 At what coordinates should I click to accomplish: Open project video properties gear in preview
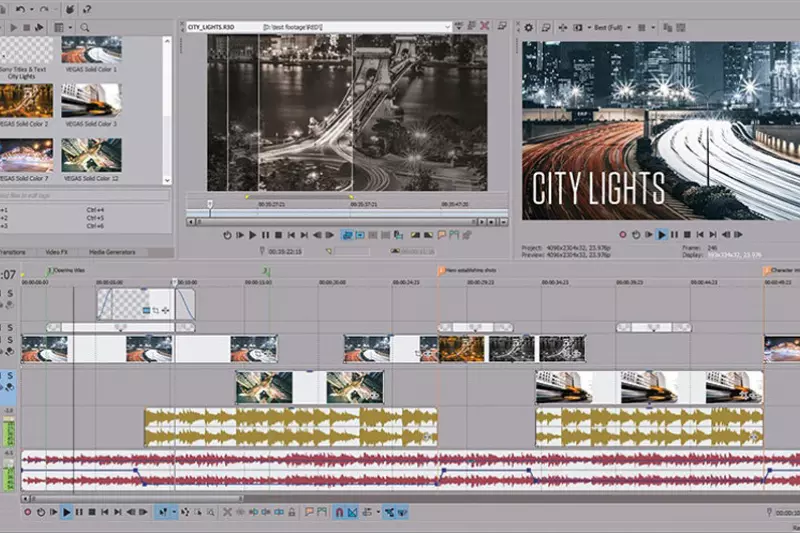click(529, 28)
